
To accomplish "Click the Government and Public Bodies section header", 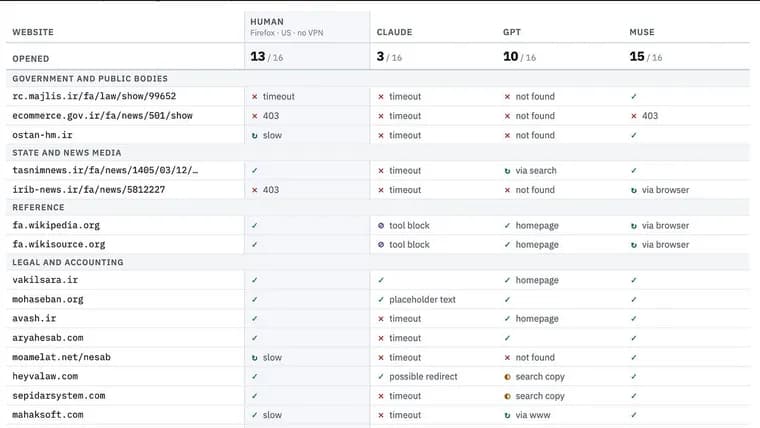I will pyautogui.click(x=90, y=79).
